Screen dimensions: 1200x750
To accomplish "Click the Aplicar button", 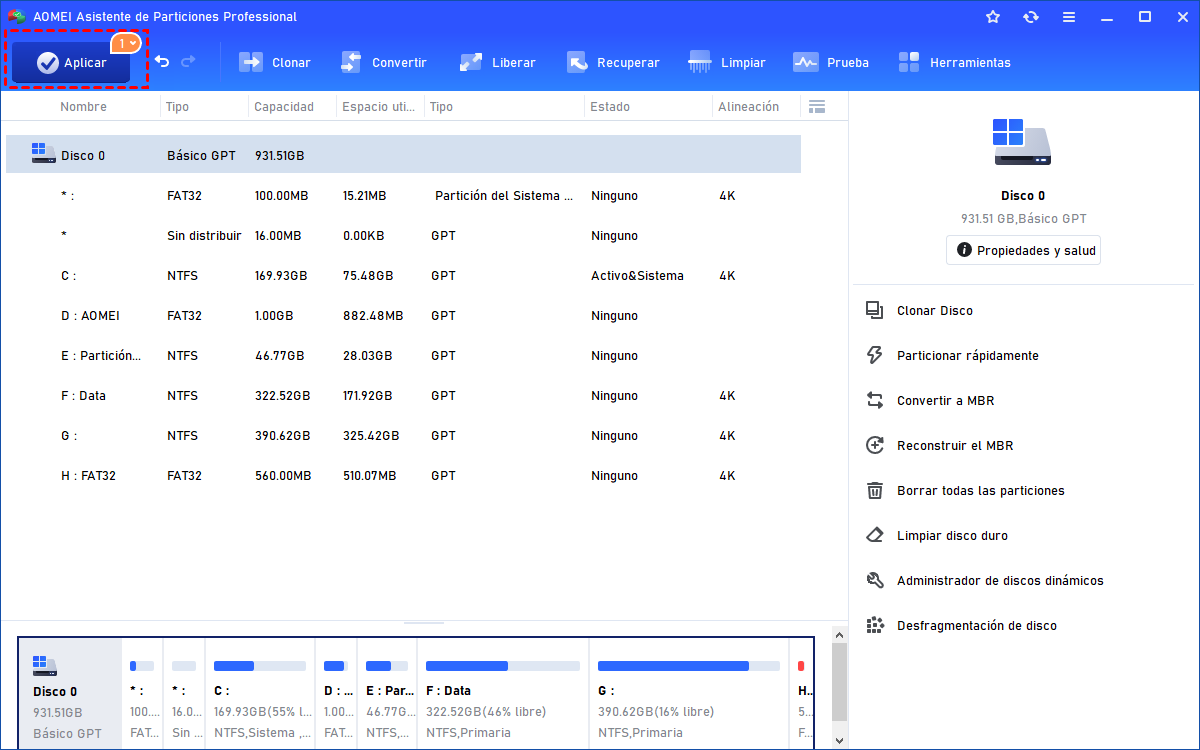I will [71, 63].
